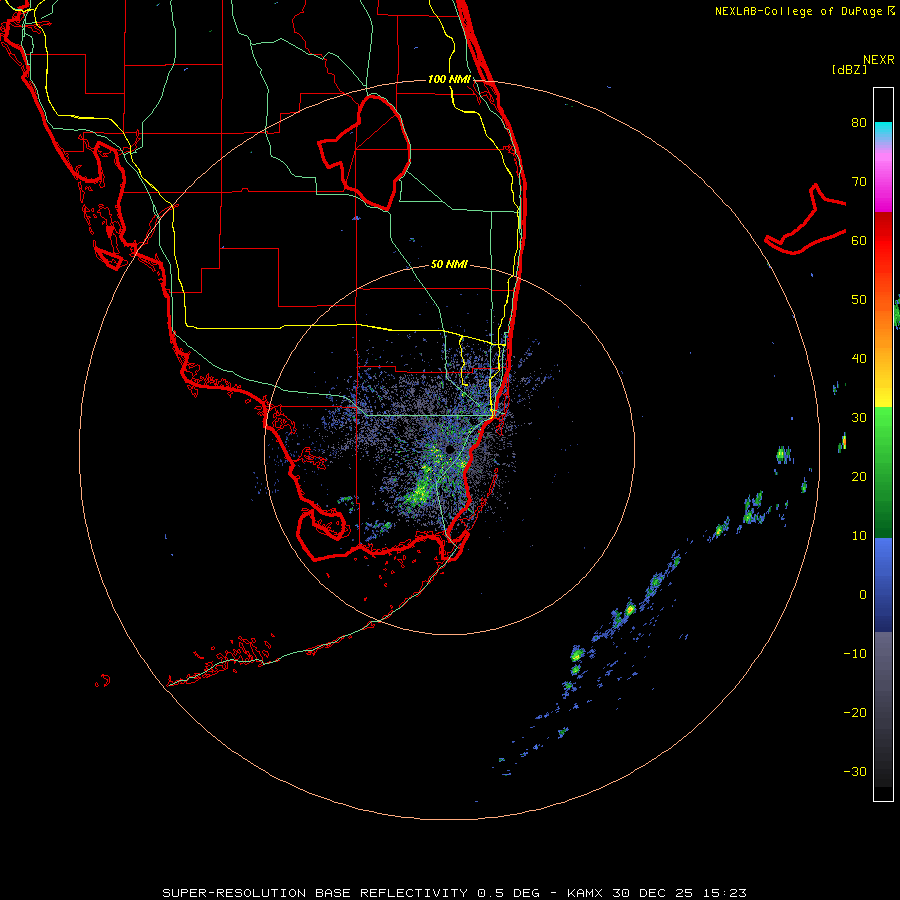Image resolution: width=900 pixels, height=900 pixels.
Task: Click the 40 value on dBZ scale
Action: click(x=859, y=359)
